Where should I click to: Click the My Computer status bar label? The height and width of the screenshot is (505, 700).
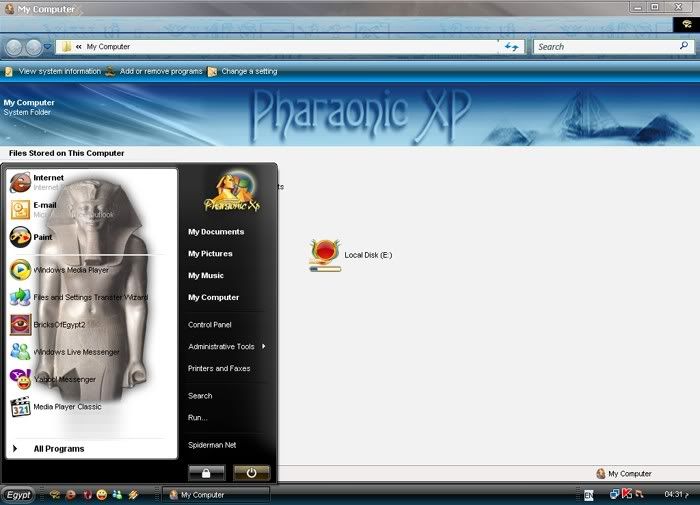coord(629,473)
